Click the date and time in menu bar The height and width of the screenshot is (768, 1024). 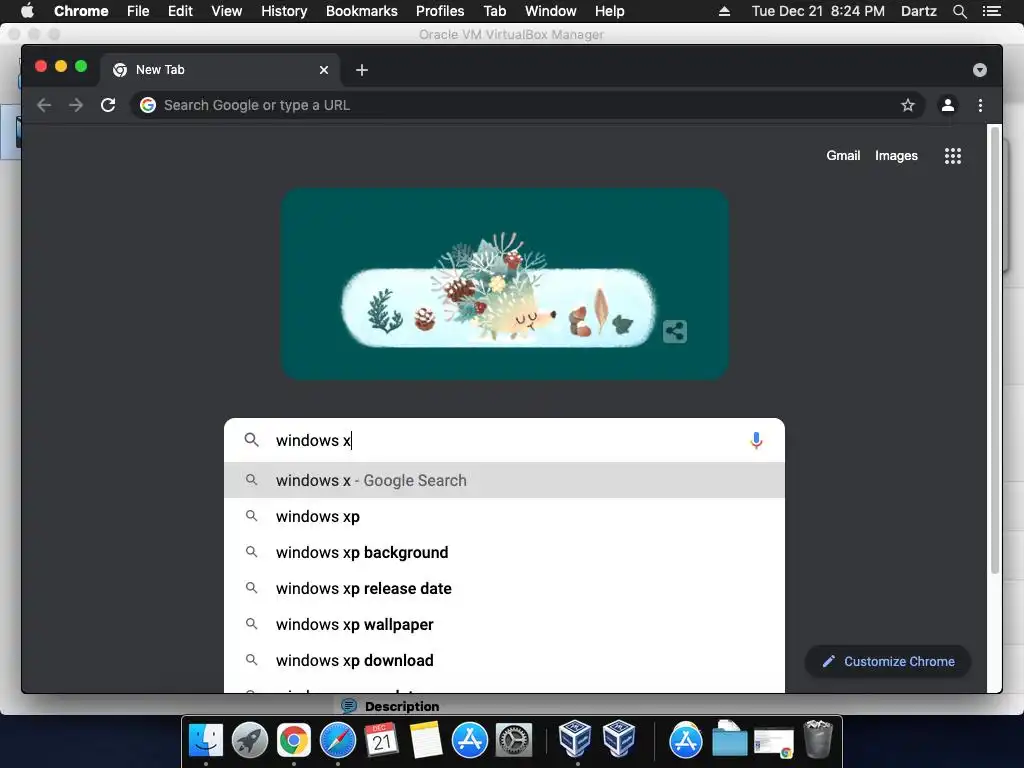pyautogui.click(x=818, y=11)
